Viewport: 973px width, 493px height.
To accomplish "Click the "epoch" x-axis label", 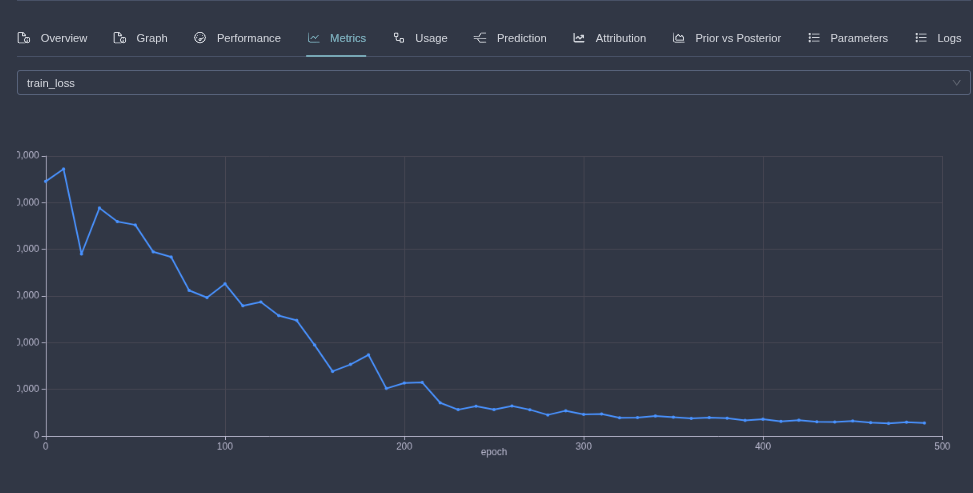I will pyautogui.click(x=494, y=451).
